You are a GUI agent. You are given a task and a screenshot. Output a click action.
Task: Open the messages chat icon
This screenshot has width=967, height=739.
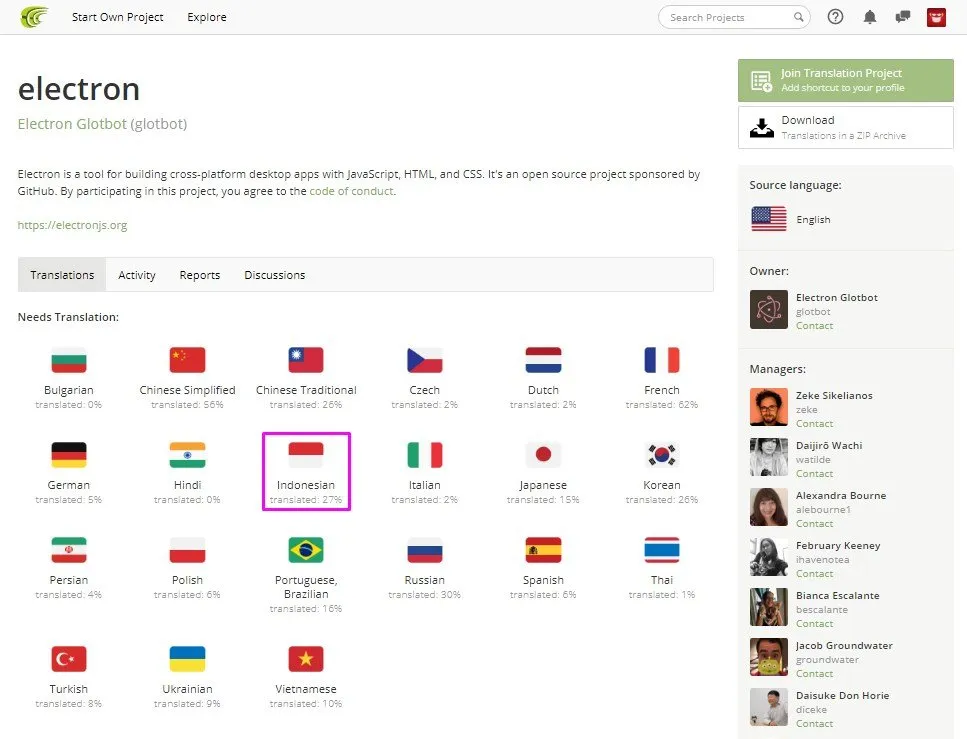point(902,17)
